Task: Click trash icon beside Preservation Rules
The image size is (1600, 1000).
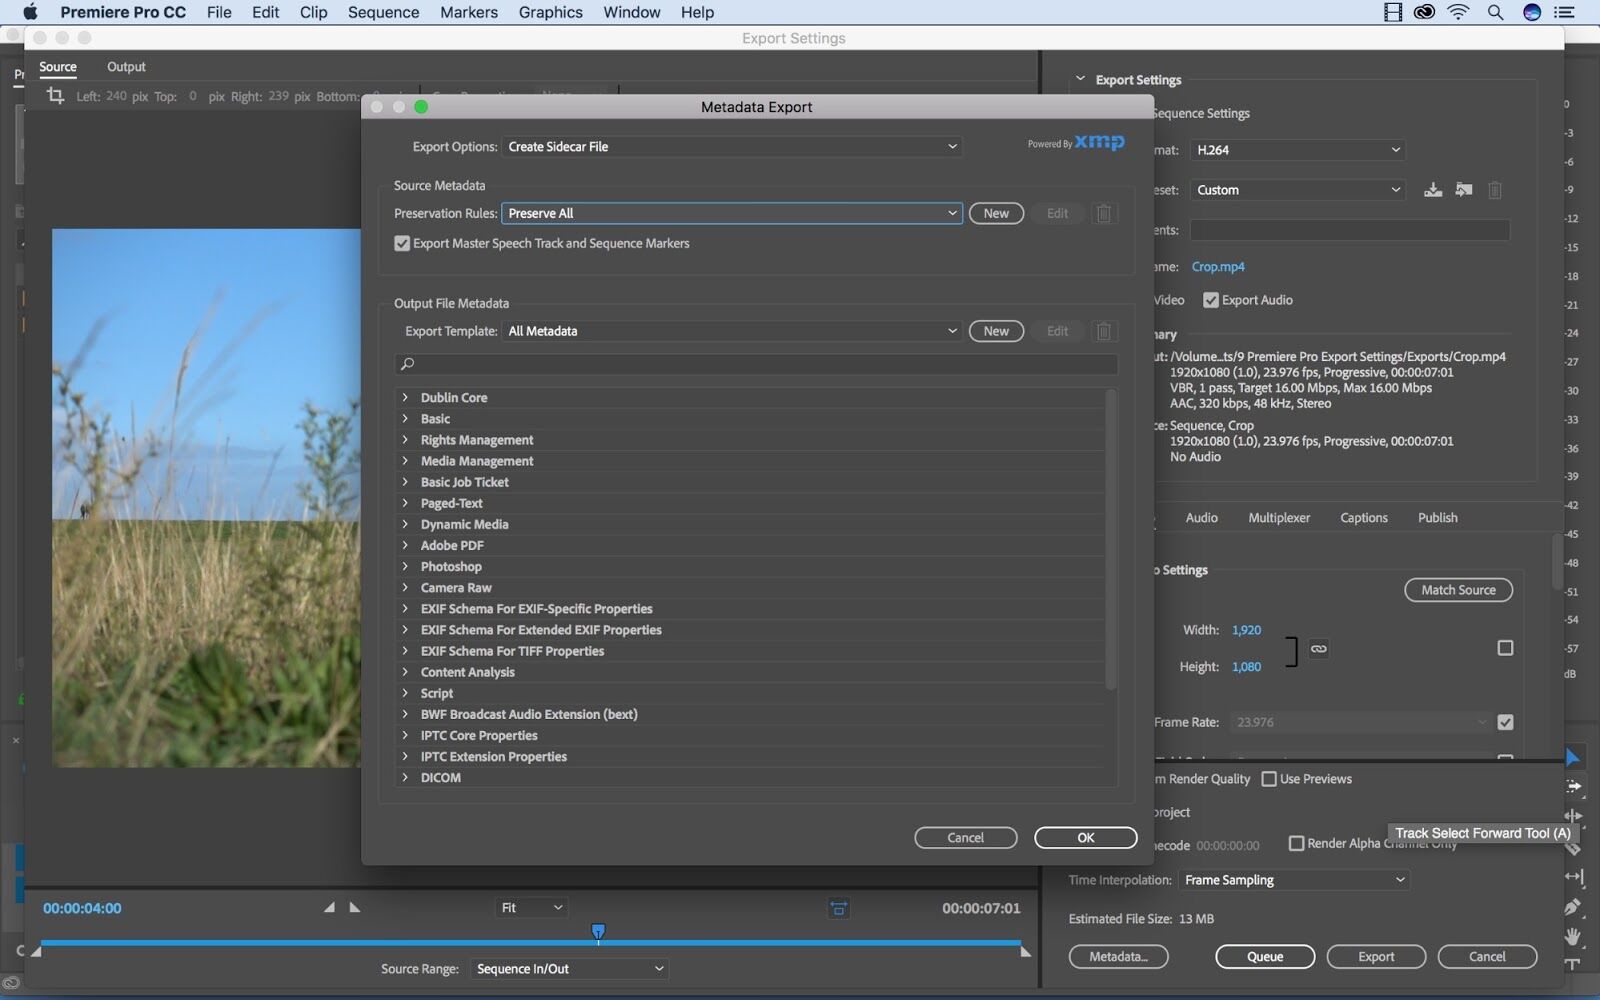Action: pos(1103,213)
